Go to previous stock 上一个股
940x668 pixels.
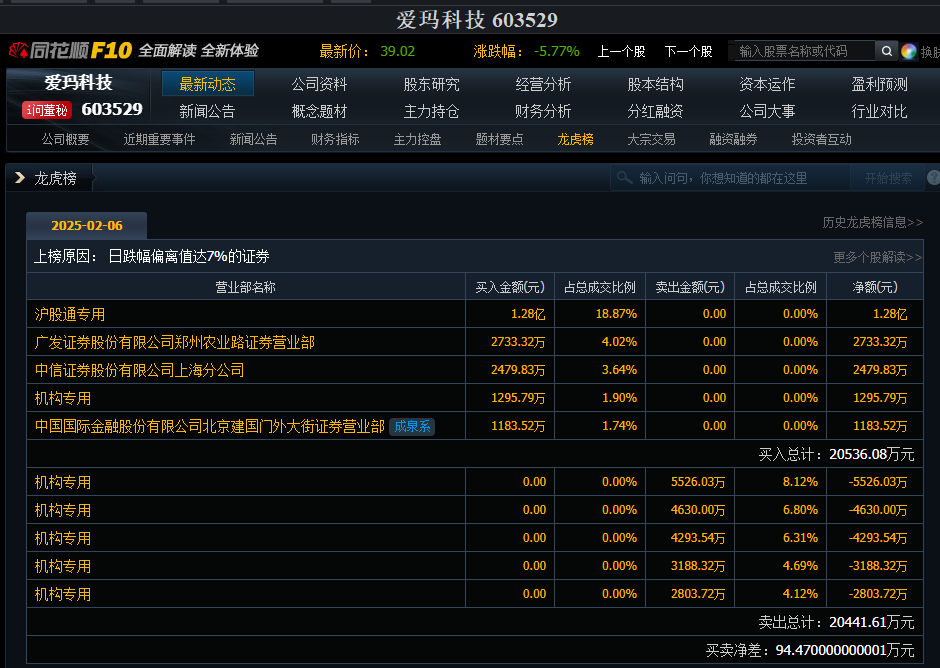[621, 52]
